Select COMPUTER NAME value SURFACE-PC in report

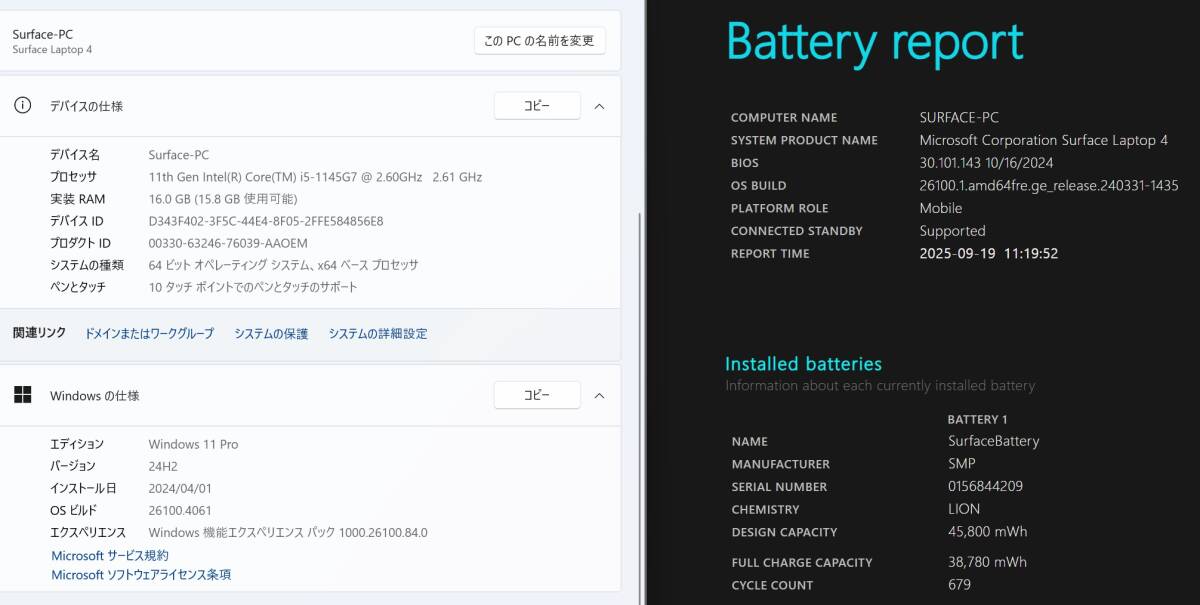click(959, 117)
